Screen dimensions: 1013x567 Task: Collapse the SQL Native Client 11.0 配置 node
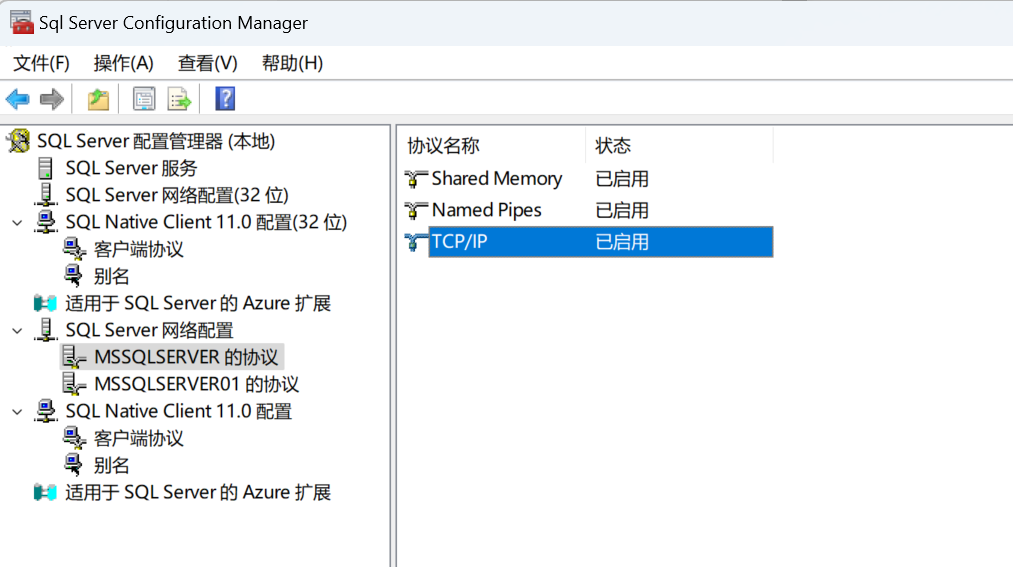(x=17, y=411)
